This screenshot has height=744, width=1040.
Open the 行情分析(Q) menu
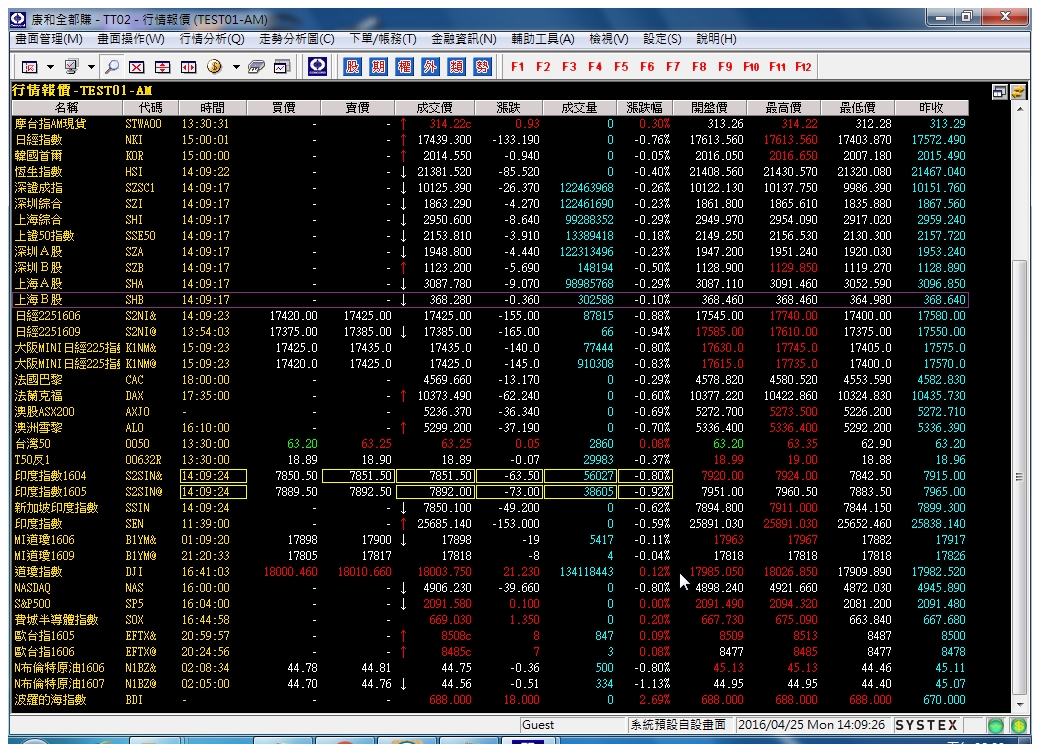[x=212, y=39]
